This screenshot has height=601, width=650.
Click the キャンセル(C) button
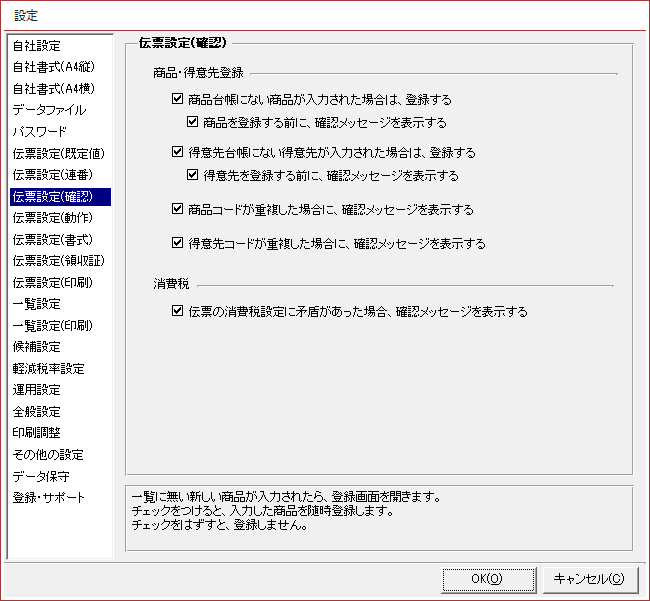[588, 578]
